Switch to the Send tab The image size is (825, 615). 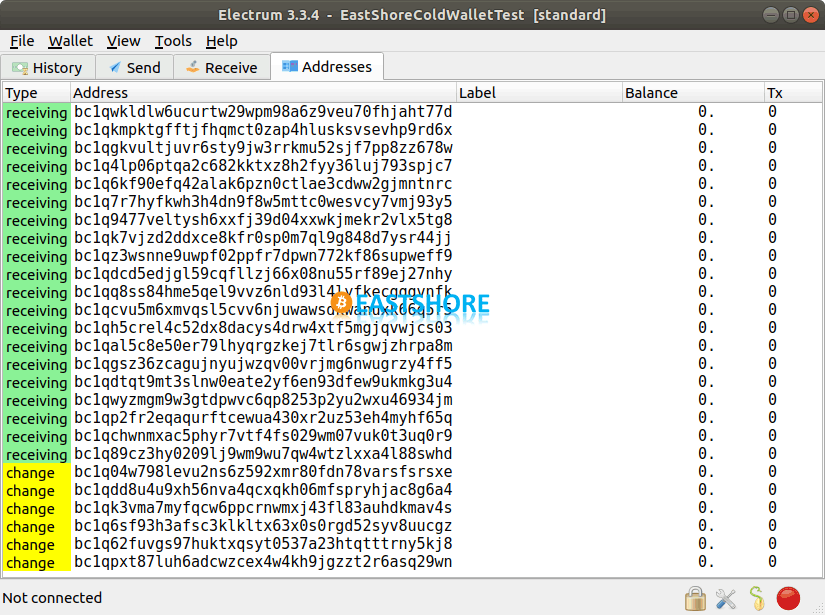pos(135,67)
